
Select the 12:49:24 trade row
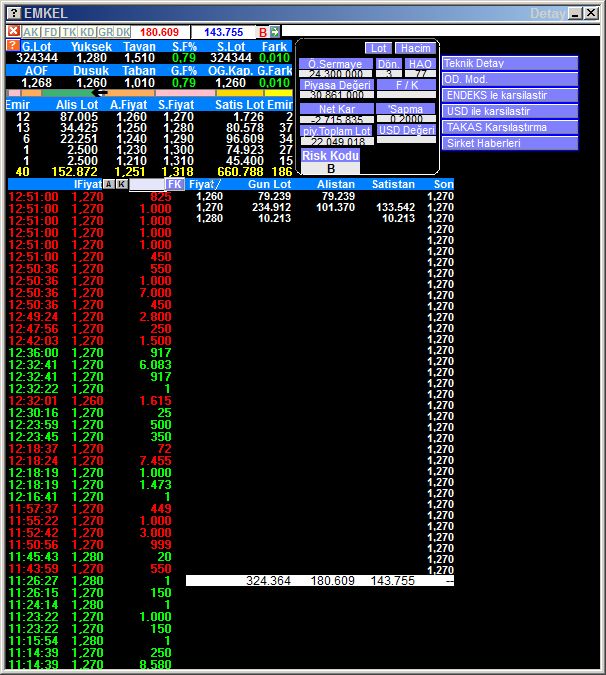point(90,317)
